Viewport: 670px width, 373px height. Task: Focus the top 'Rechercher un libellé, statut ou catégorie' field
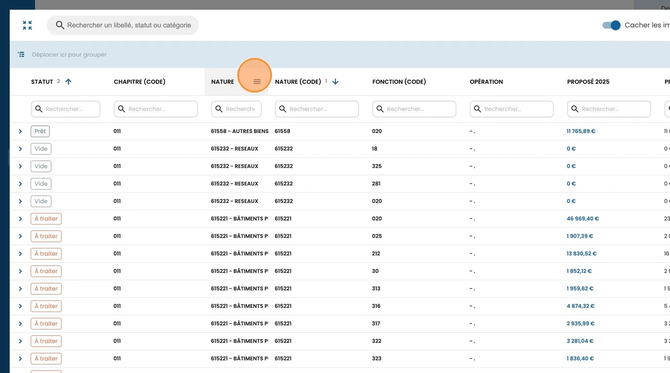[123, 25]
